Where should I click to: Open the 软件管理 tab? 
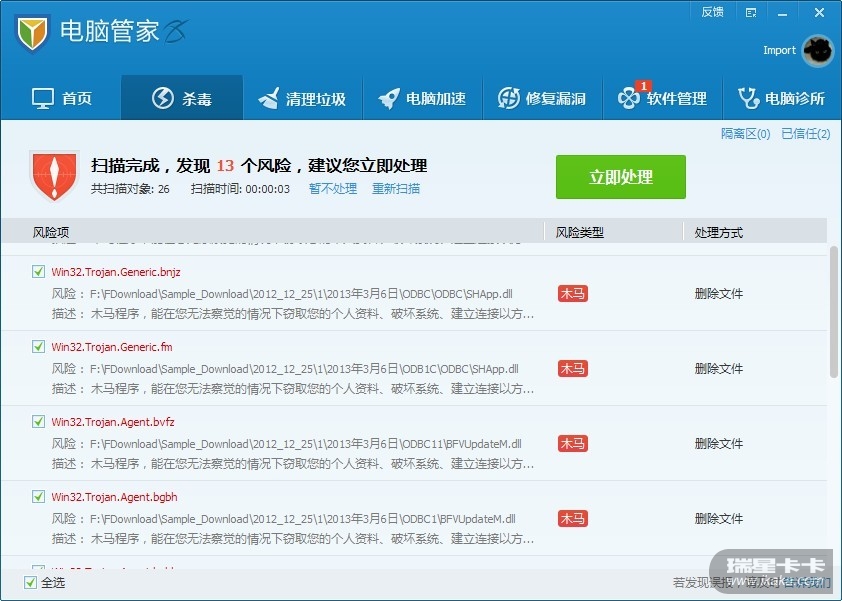(x=663, y=98)
